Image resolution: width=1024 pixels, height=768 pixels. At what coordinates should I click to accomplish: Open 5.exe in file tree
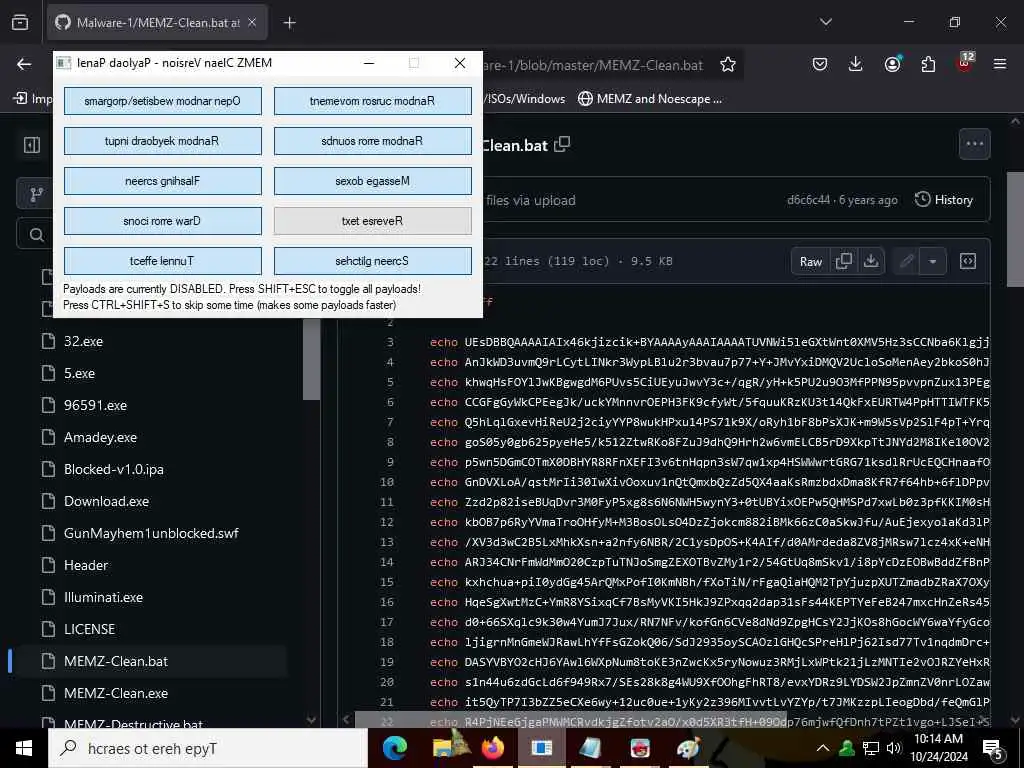pyautogui.click(x=79, y=373)
